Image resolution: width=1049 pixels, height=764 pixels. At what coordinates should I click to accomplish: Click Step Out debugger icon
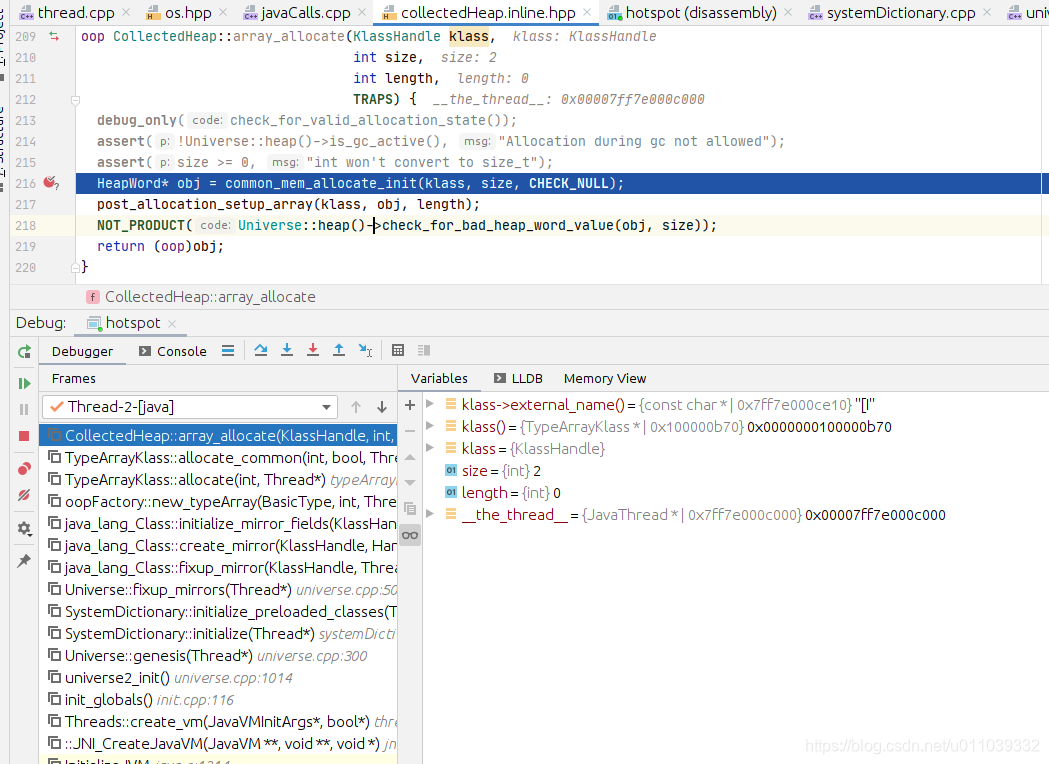339,350
